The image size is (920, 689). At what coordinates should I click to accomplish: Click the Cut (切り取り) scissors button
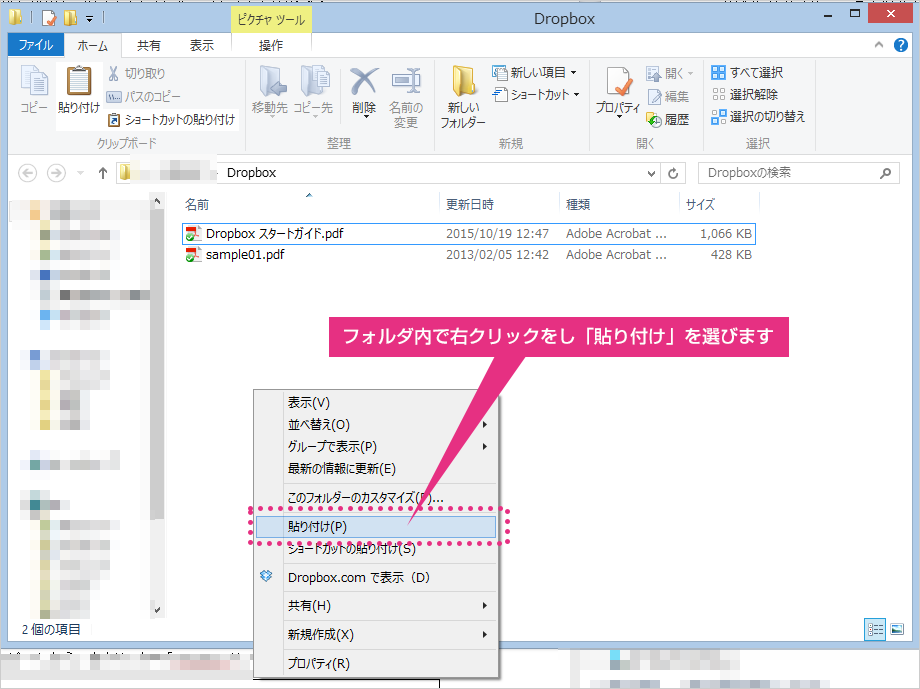[x=137, y=73]
